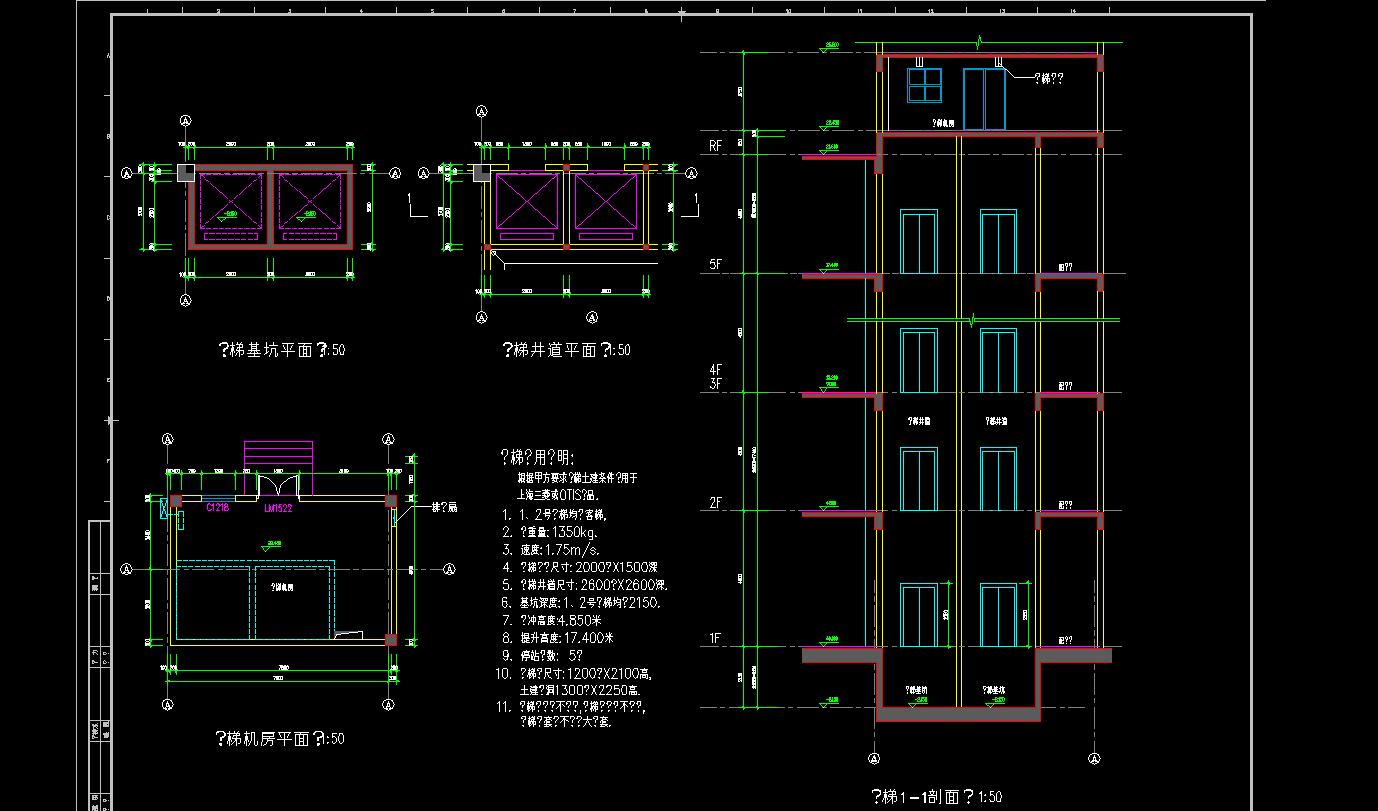Select the 1F floor label
This screenshot has width=1378, height=811.
coord(715,638)
